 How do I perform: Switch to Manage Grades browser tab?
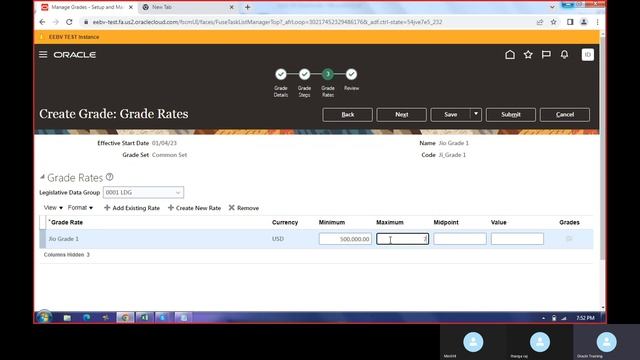coord(87,7)
